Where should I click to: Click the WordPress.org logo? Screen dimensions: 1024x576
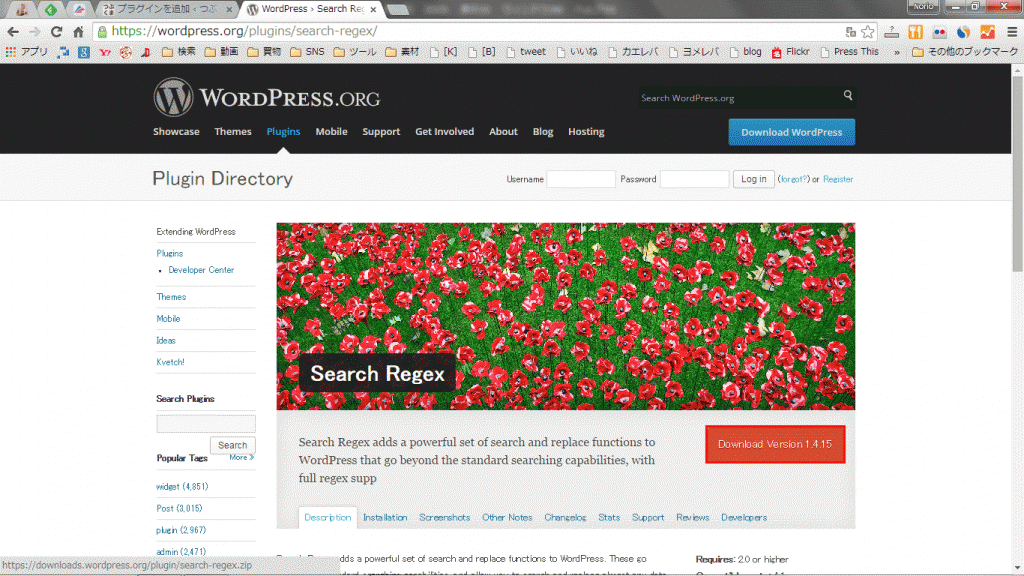pos(266,98)
